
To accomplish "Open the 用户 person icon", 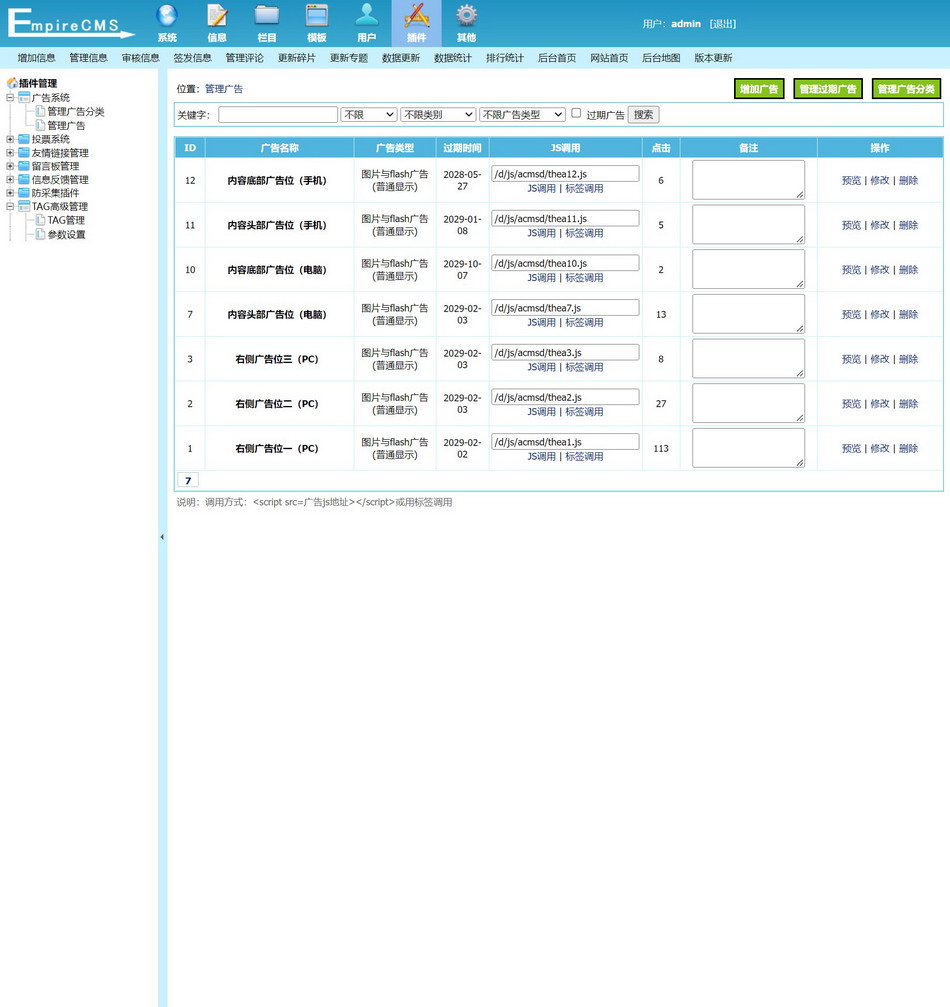I will click(x=367, y=16).
